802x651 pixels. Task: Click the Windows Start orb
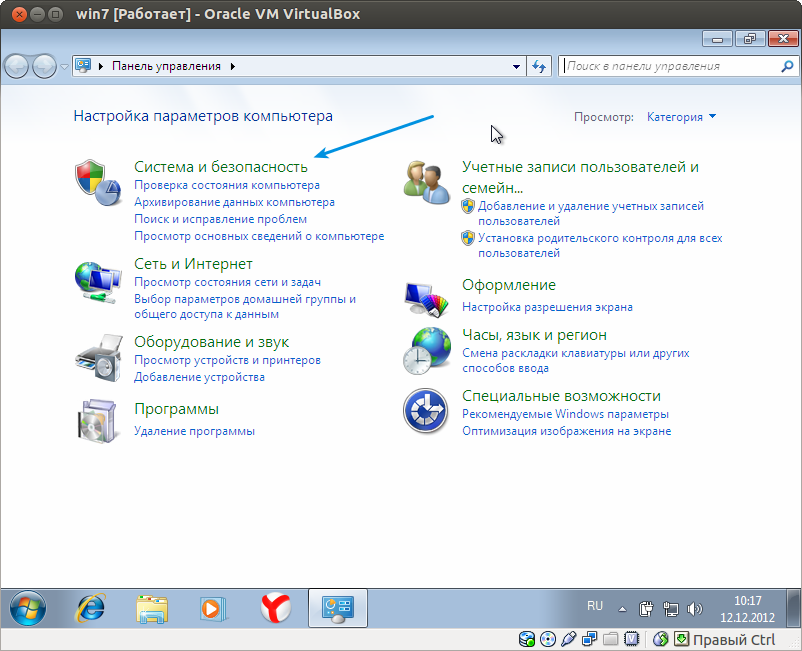coord(28,608)
